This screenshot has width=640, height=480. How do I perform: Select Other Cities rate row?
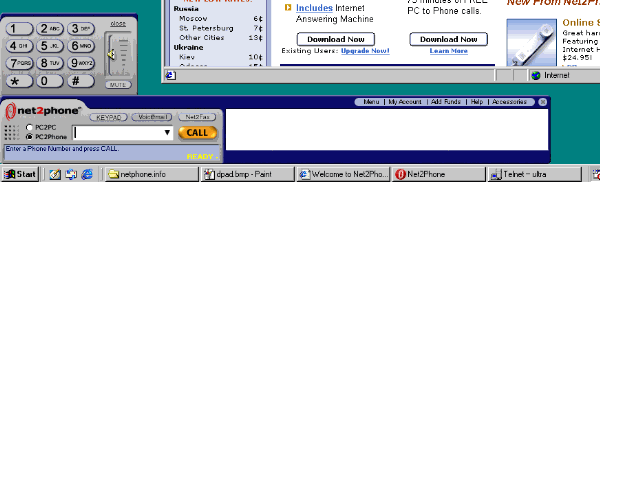(220, 38)
